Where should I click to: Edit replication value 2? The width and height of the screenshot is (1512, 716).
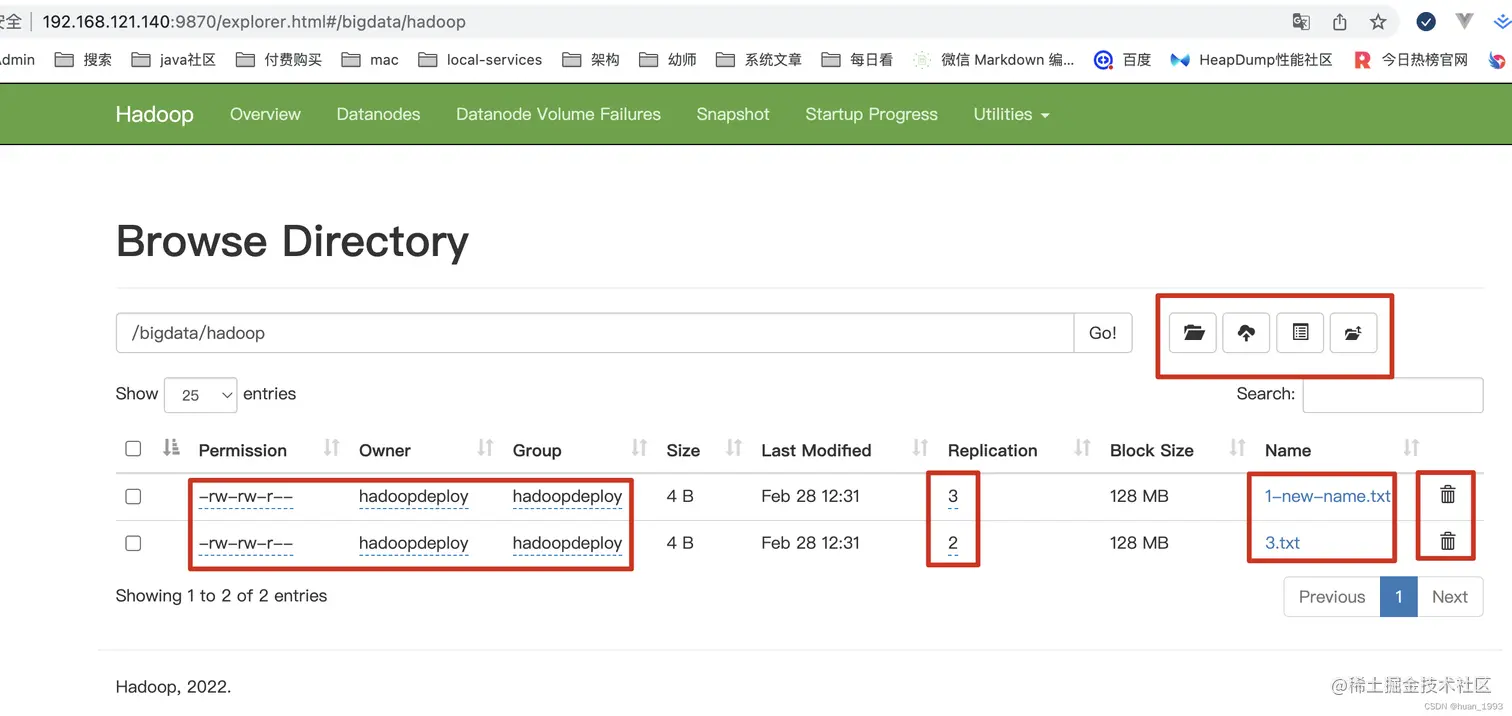click(953, 543)
